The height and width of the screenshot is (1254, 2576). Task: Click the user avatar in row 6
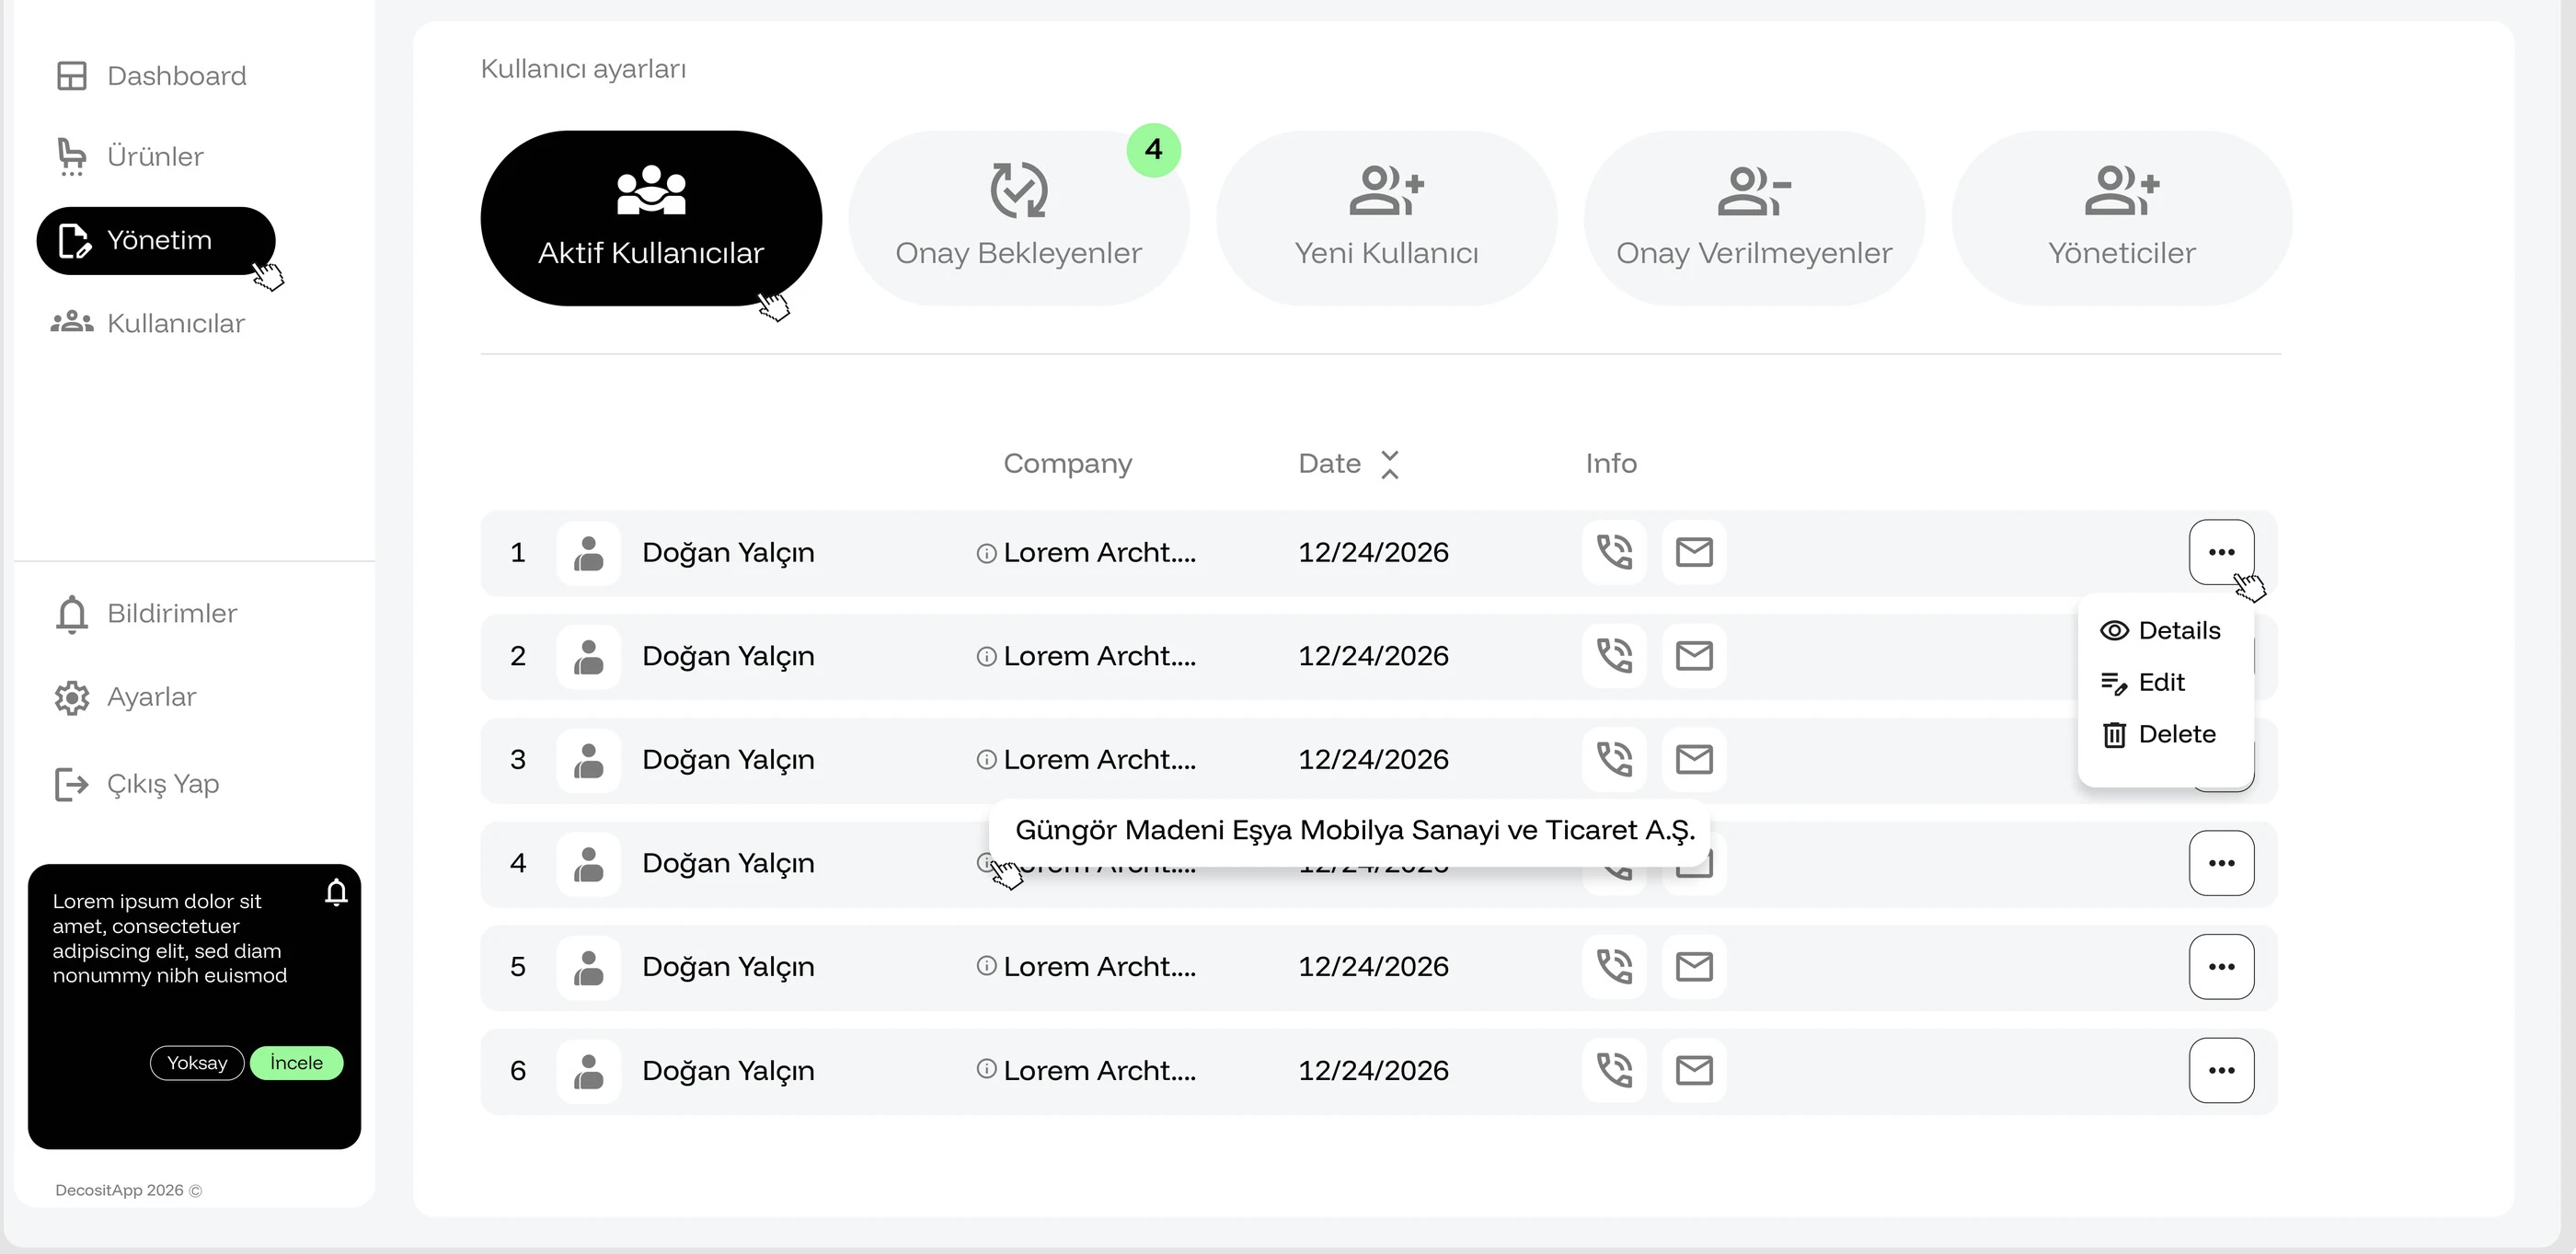point(588,1070)
